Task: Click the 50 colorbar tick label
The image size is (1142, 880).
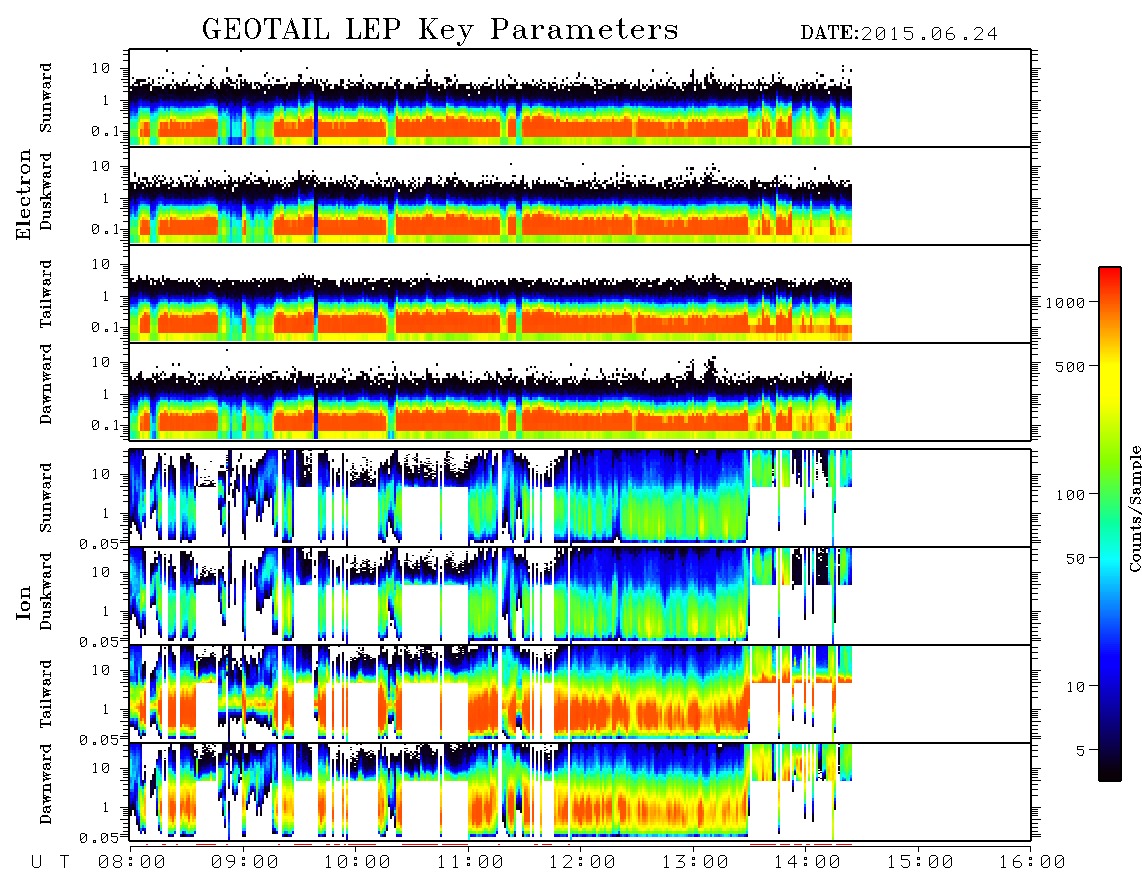Action: [1075, 559]
